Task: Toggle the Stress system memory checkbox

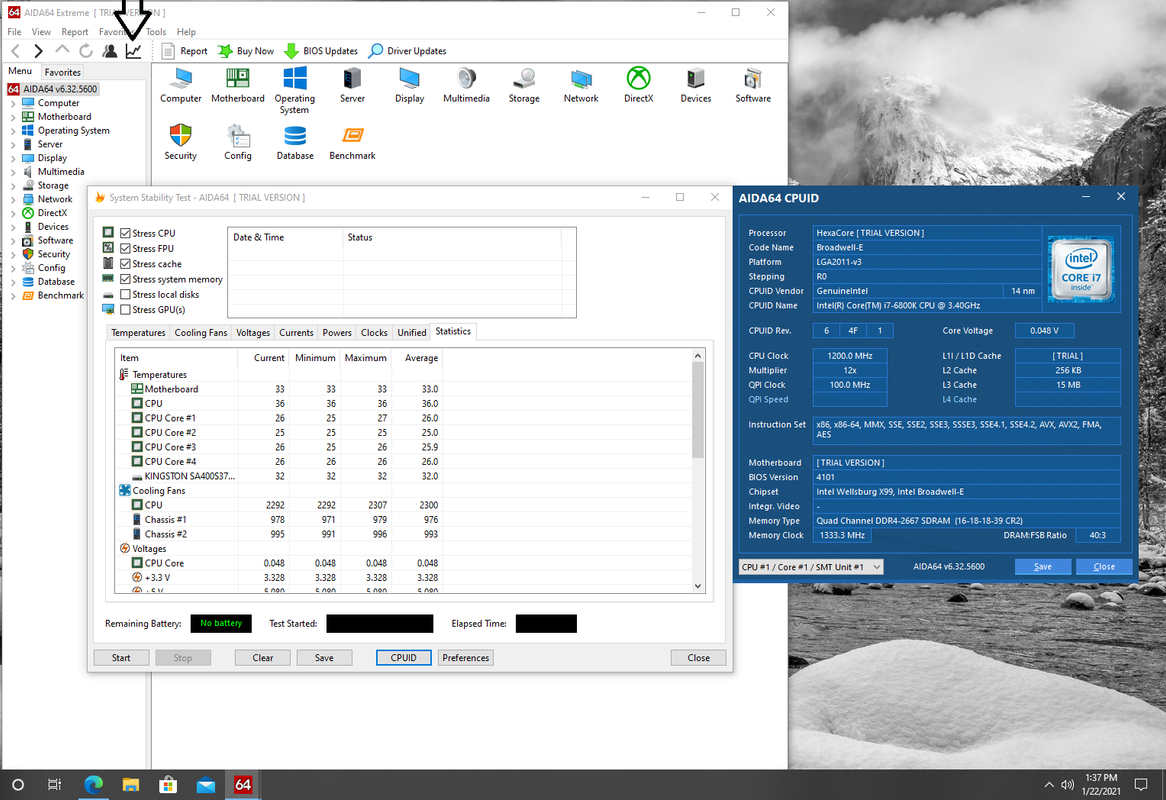Action: coord(125,280)
